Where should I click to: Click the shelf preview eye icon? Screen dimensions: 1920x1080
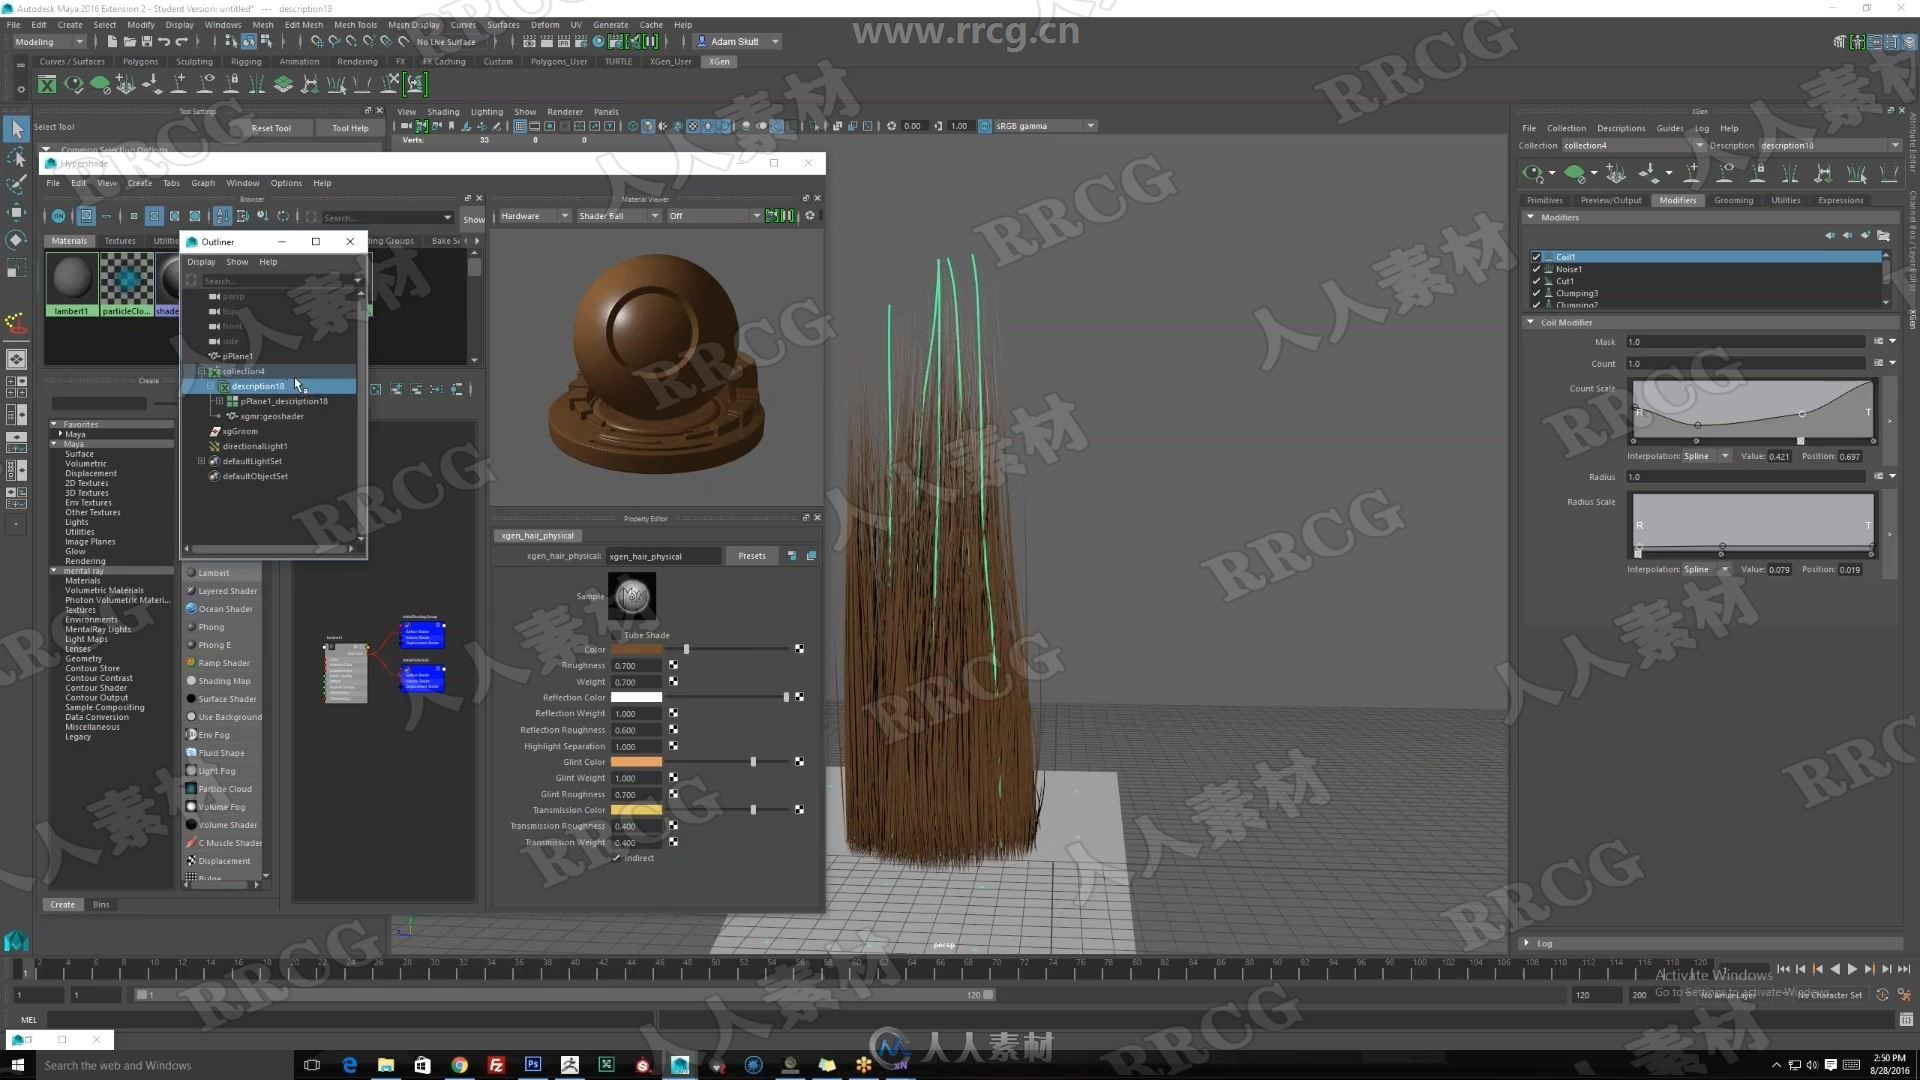point(73,85)
